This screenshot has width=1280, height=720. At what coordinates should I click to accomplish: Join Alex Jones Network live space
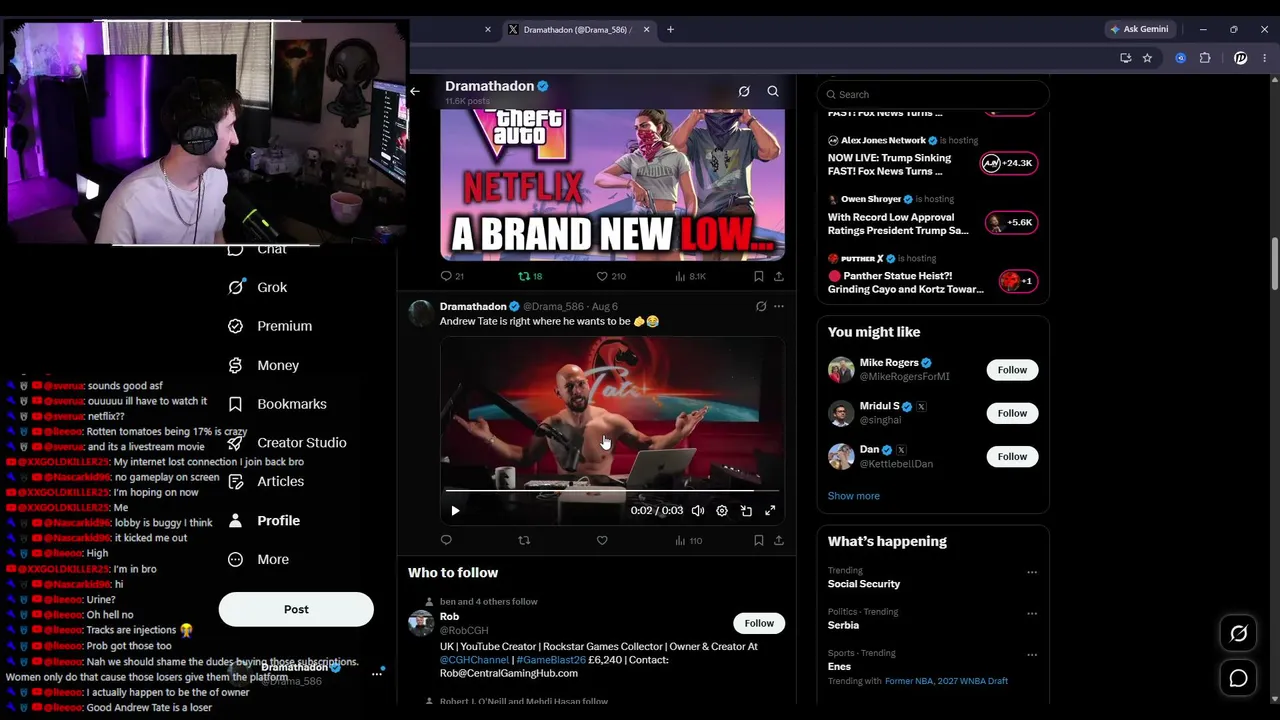tap(1008, 163)
